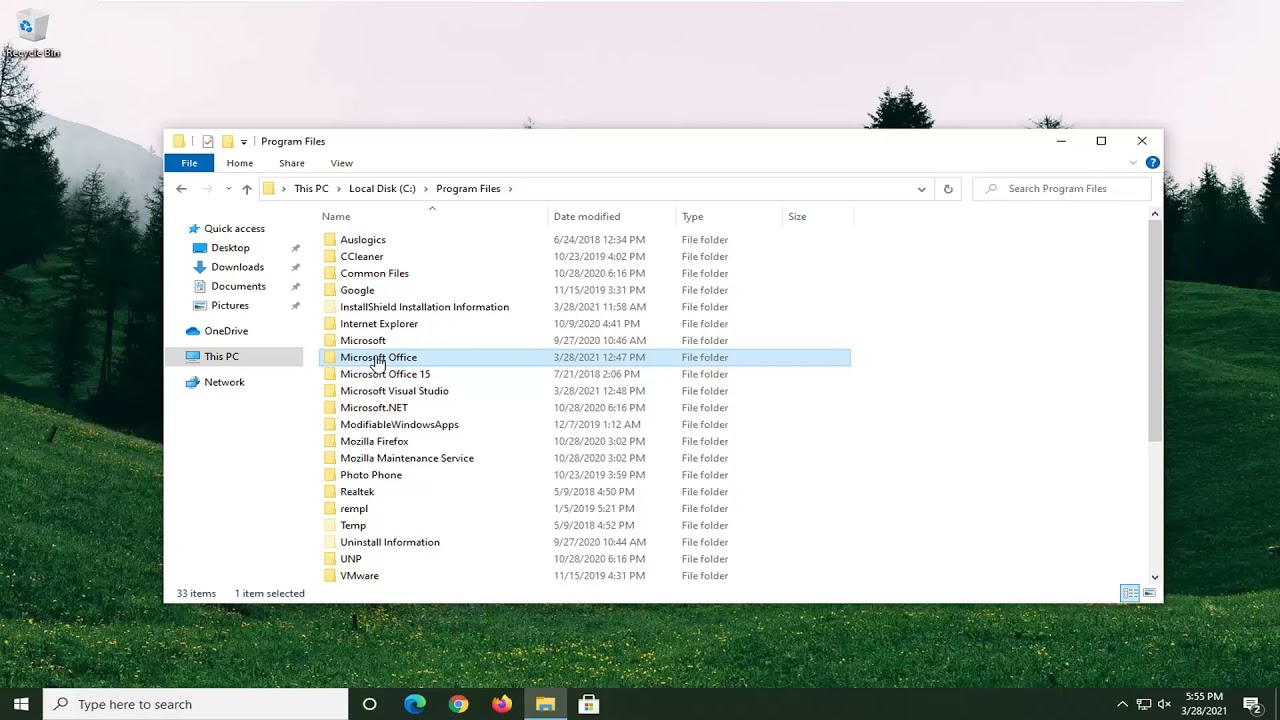The width and height of the screenshot is (1280, 720).
Task: Go back with the Back arrow
Action: pyautogui.click(x=181, y=189)
